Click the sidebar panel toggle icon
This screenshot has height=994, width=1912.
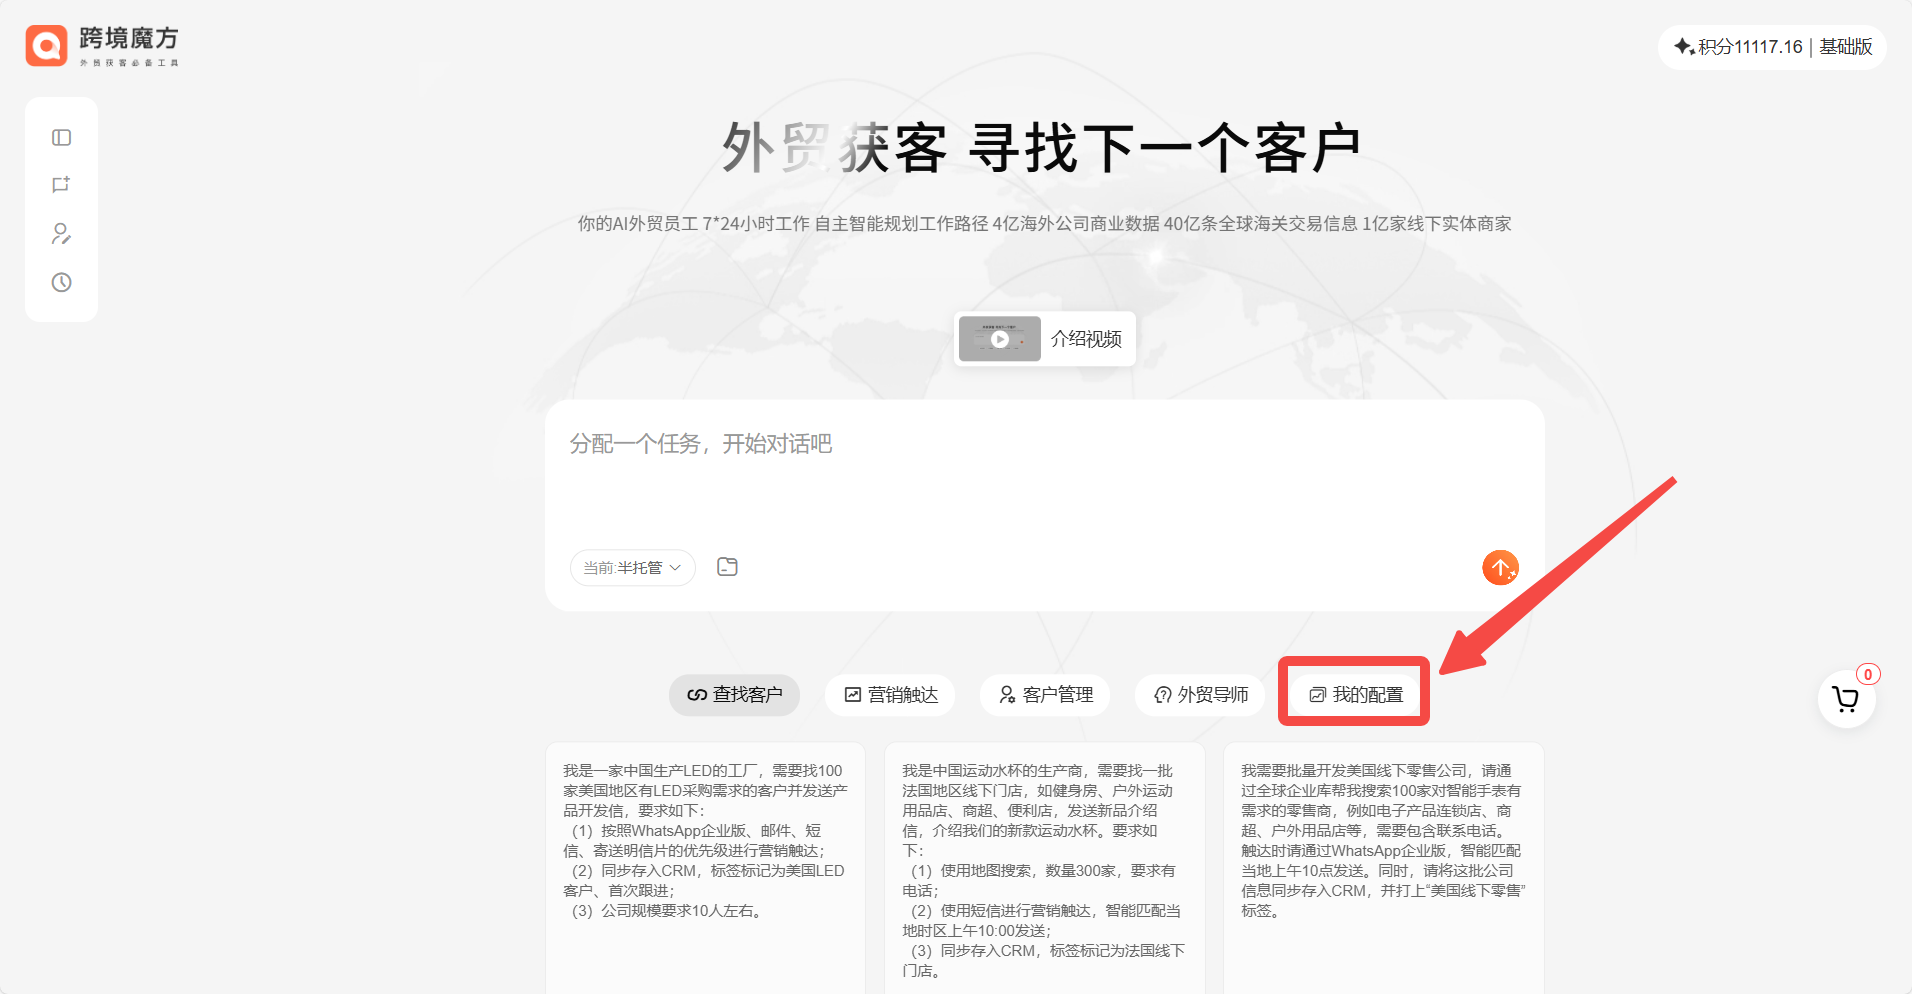pos(61,138)
